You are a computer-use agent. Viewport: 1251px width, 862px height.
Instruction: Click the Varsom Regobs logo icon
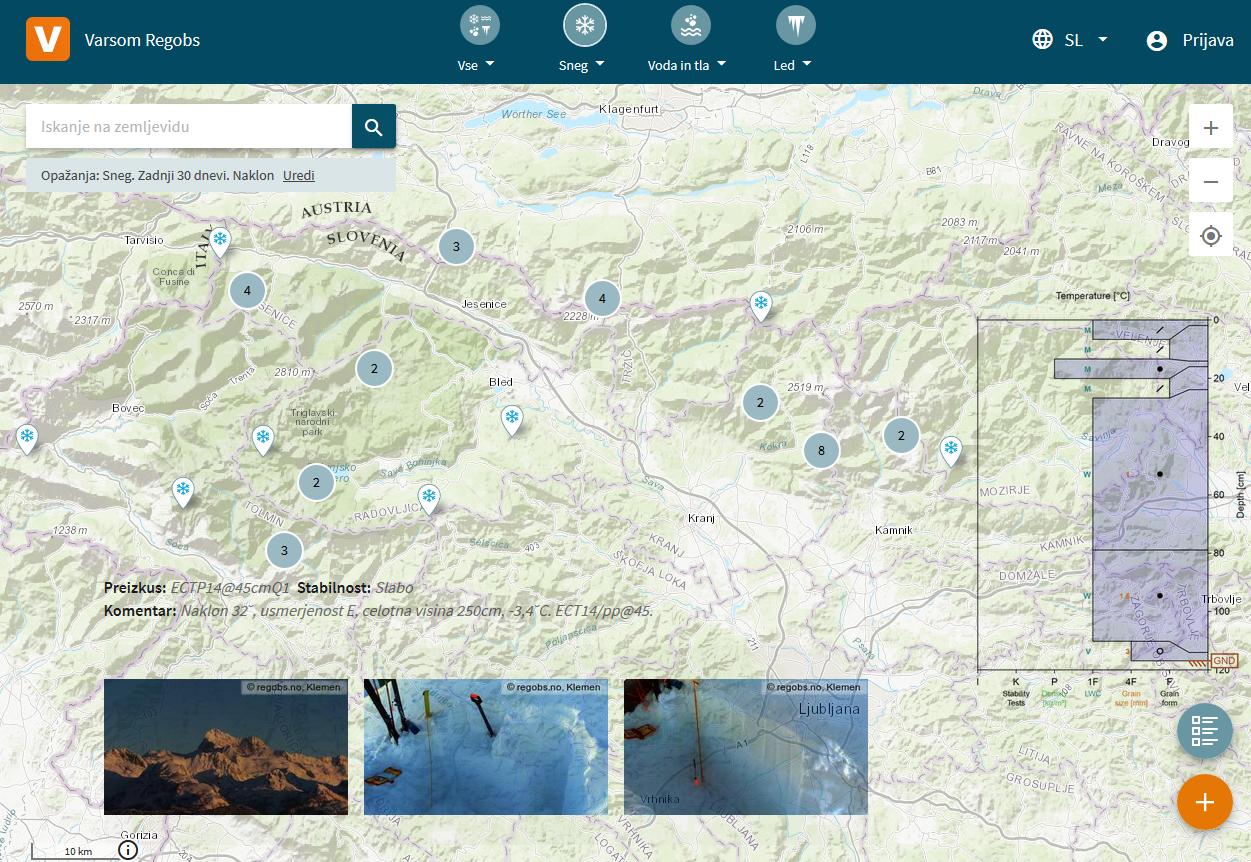click(47, 40)
